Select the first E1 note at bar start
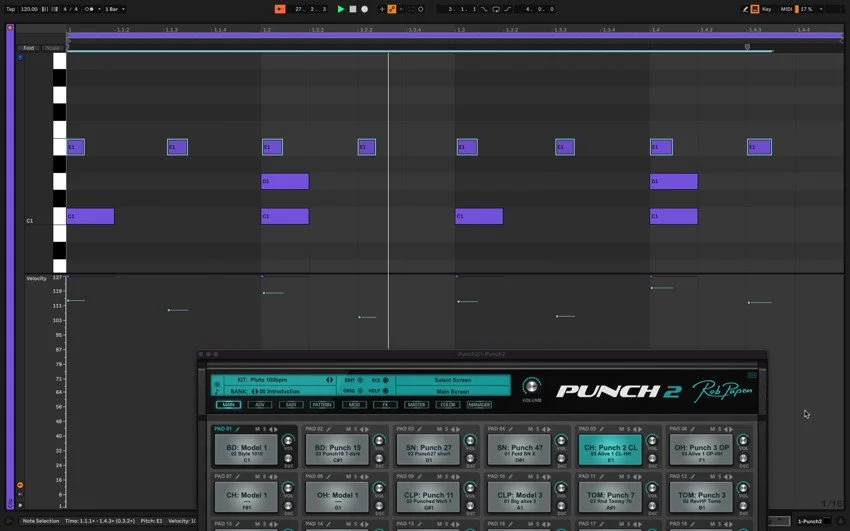Viewport: 850px width, 531px height. tap(76, 147)
